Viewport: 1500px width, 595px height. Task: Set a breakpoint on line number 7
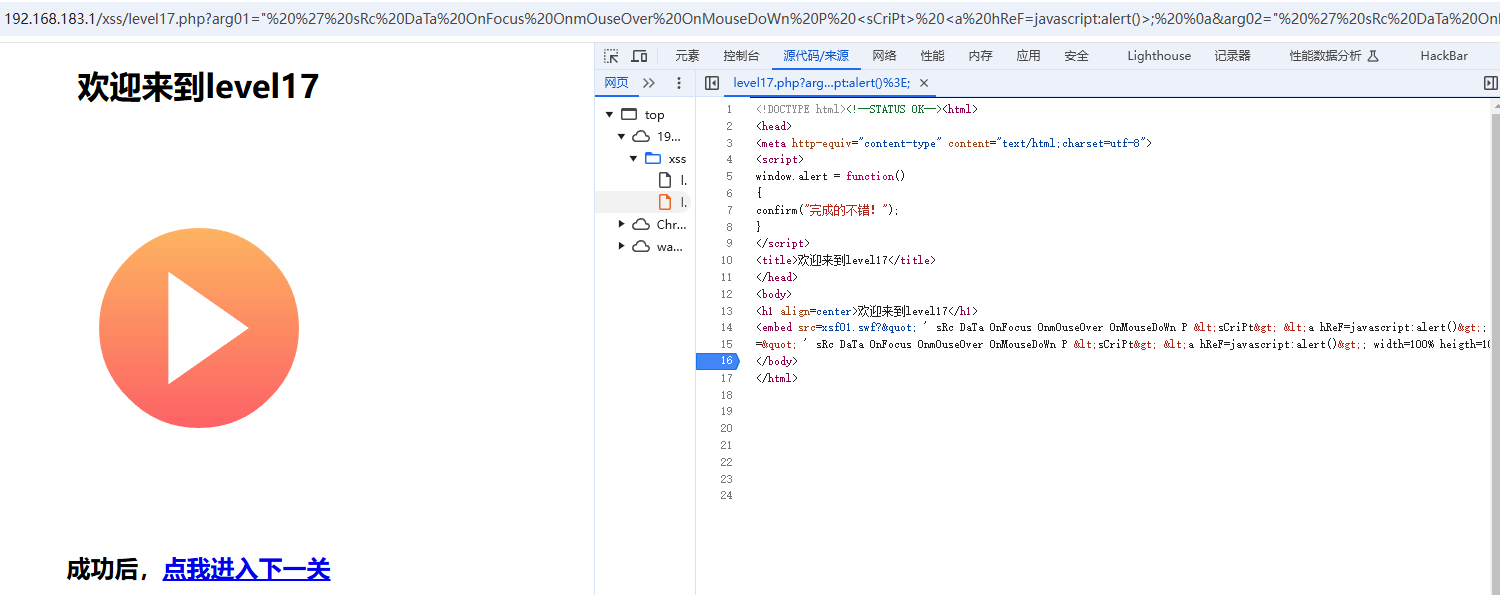pos(729,210)
